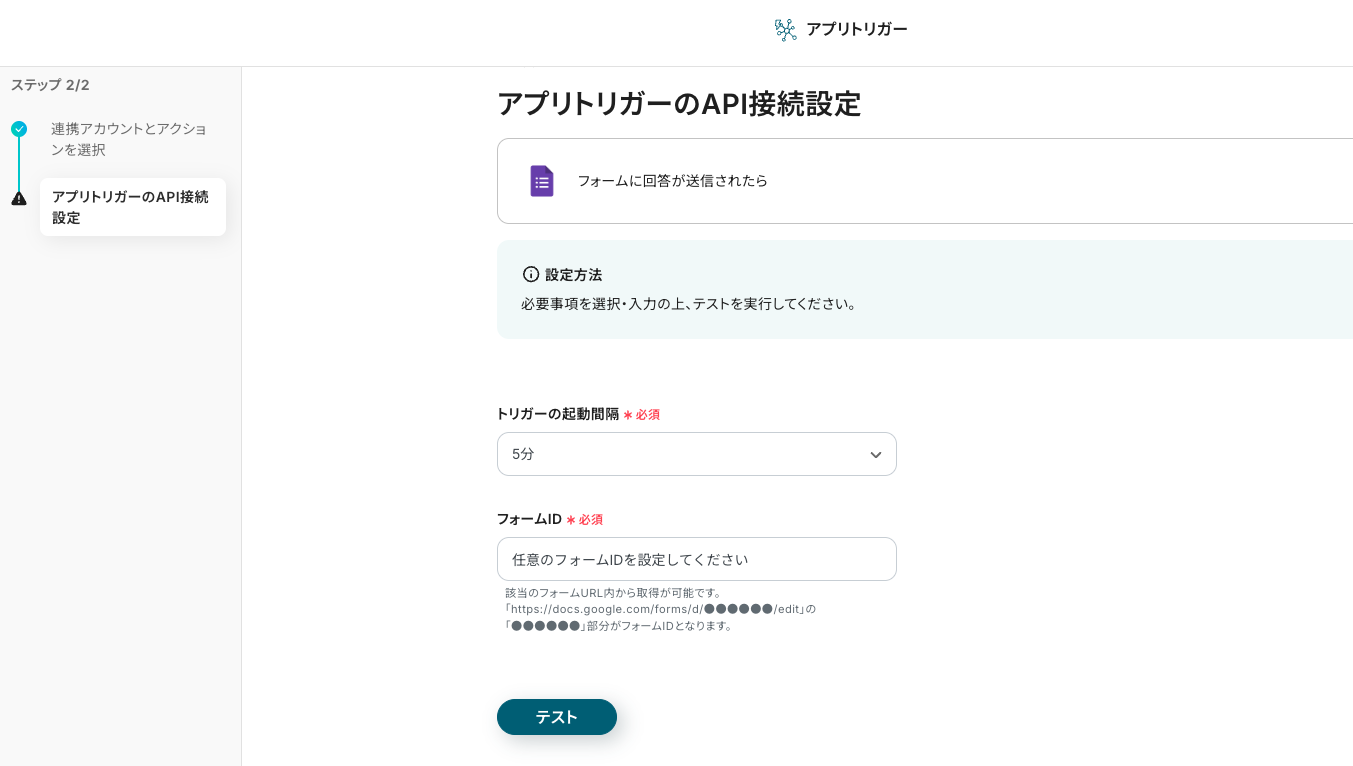The image size is (1353, 766).
Task: Click the info circle icon beside 設定方法
Action: point(531,274)
